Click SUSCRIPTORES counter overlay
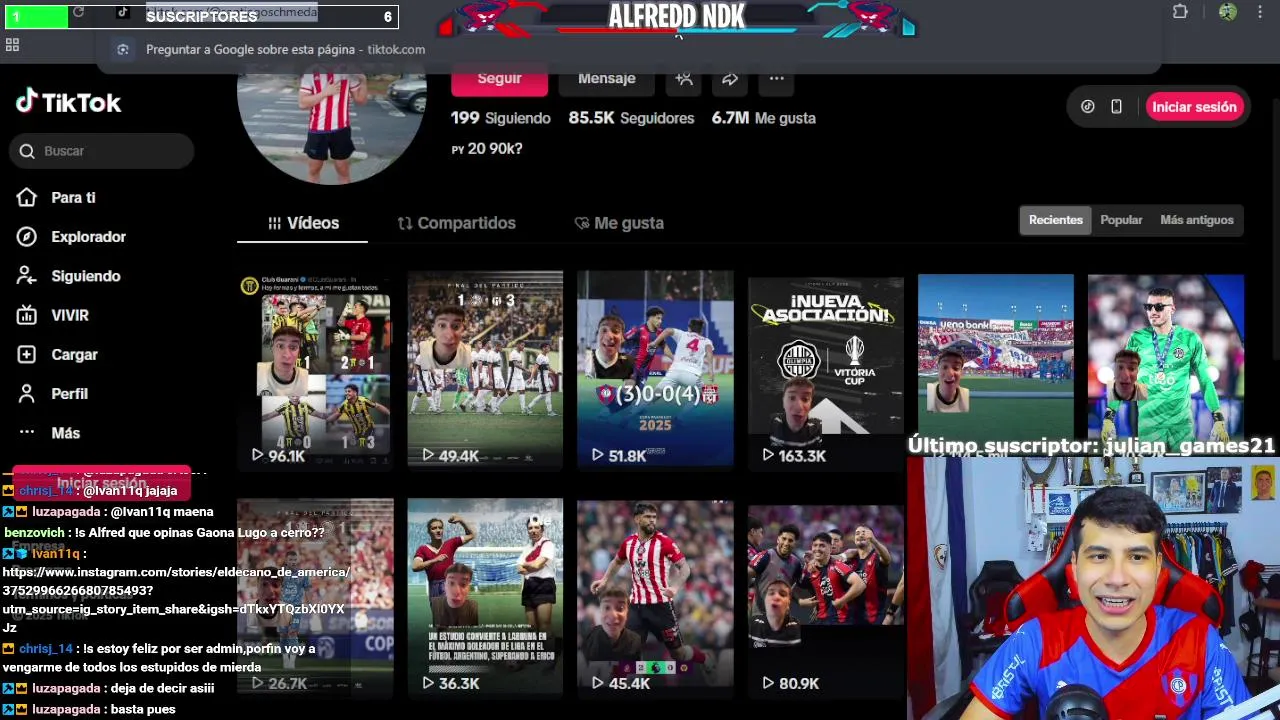1280x720 pixels. click(200, 16)
